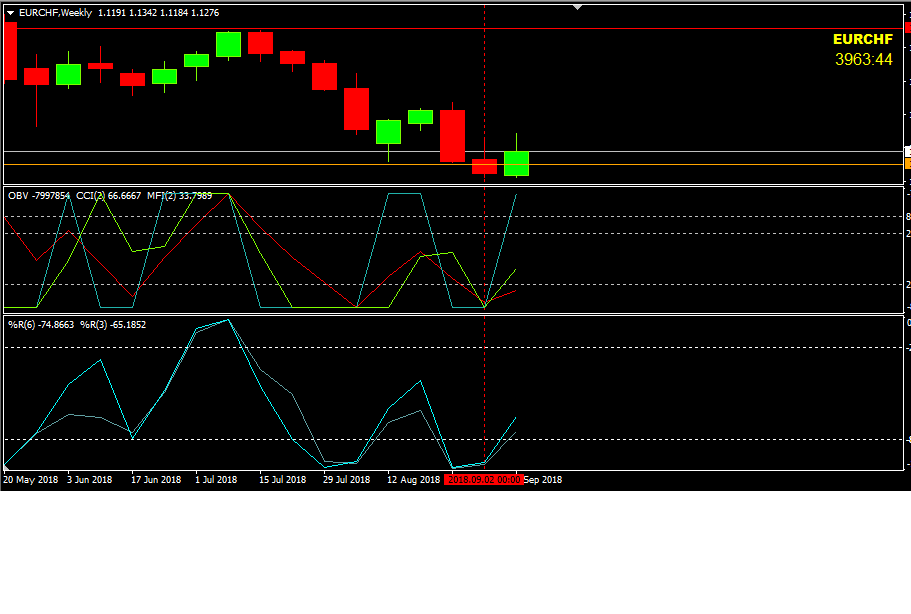
Task: Select the CCI(2) 66.6667 indicator label
Action: coord(109,196)
